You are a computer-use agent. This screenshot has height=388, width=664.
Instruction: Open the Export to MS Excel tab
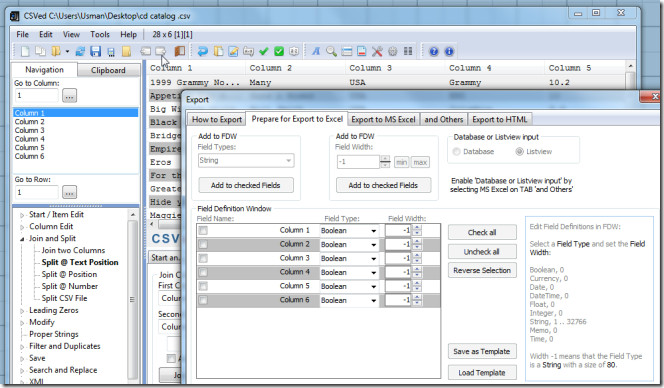click(383, 119)
